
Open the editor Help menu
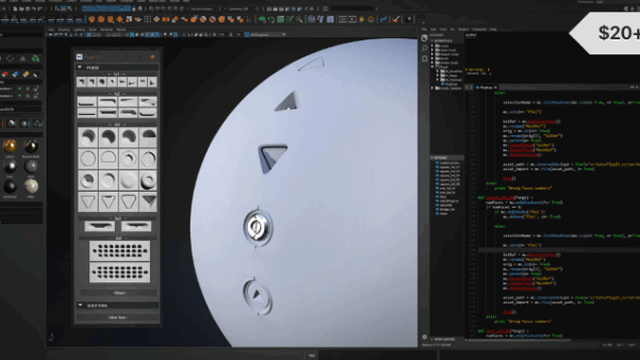pyautogui.click(x=493, y=29)
